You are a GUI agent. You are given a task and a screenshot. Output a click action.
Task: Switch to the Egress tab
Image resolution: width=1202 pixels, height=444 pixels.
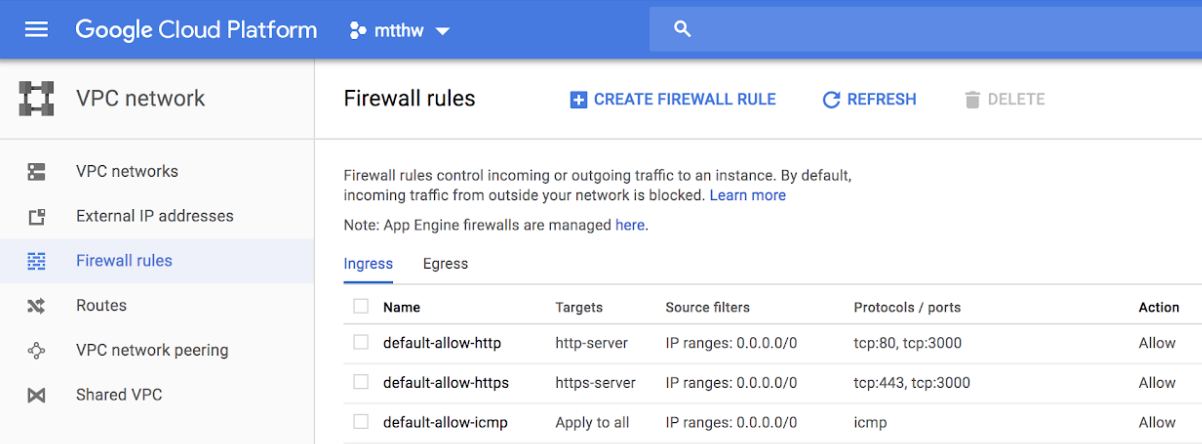tap(445, 264)
